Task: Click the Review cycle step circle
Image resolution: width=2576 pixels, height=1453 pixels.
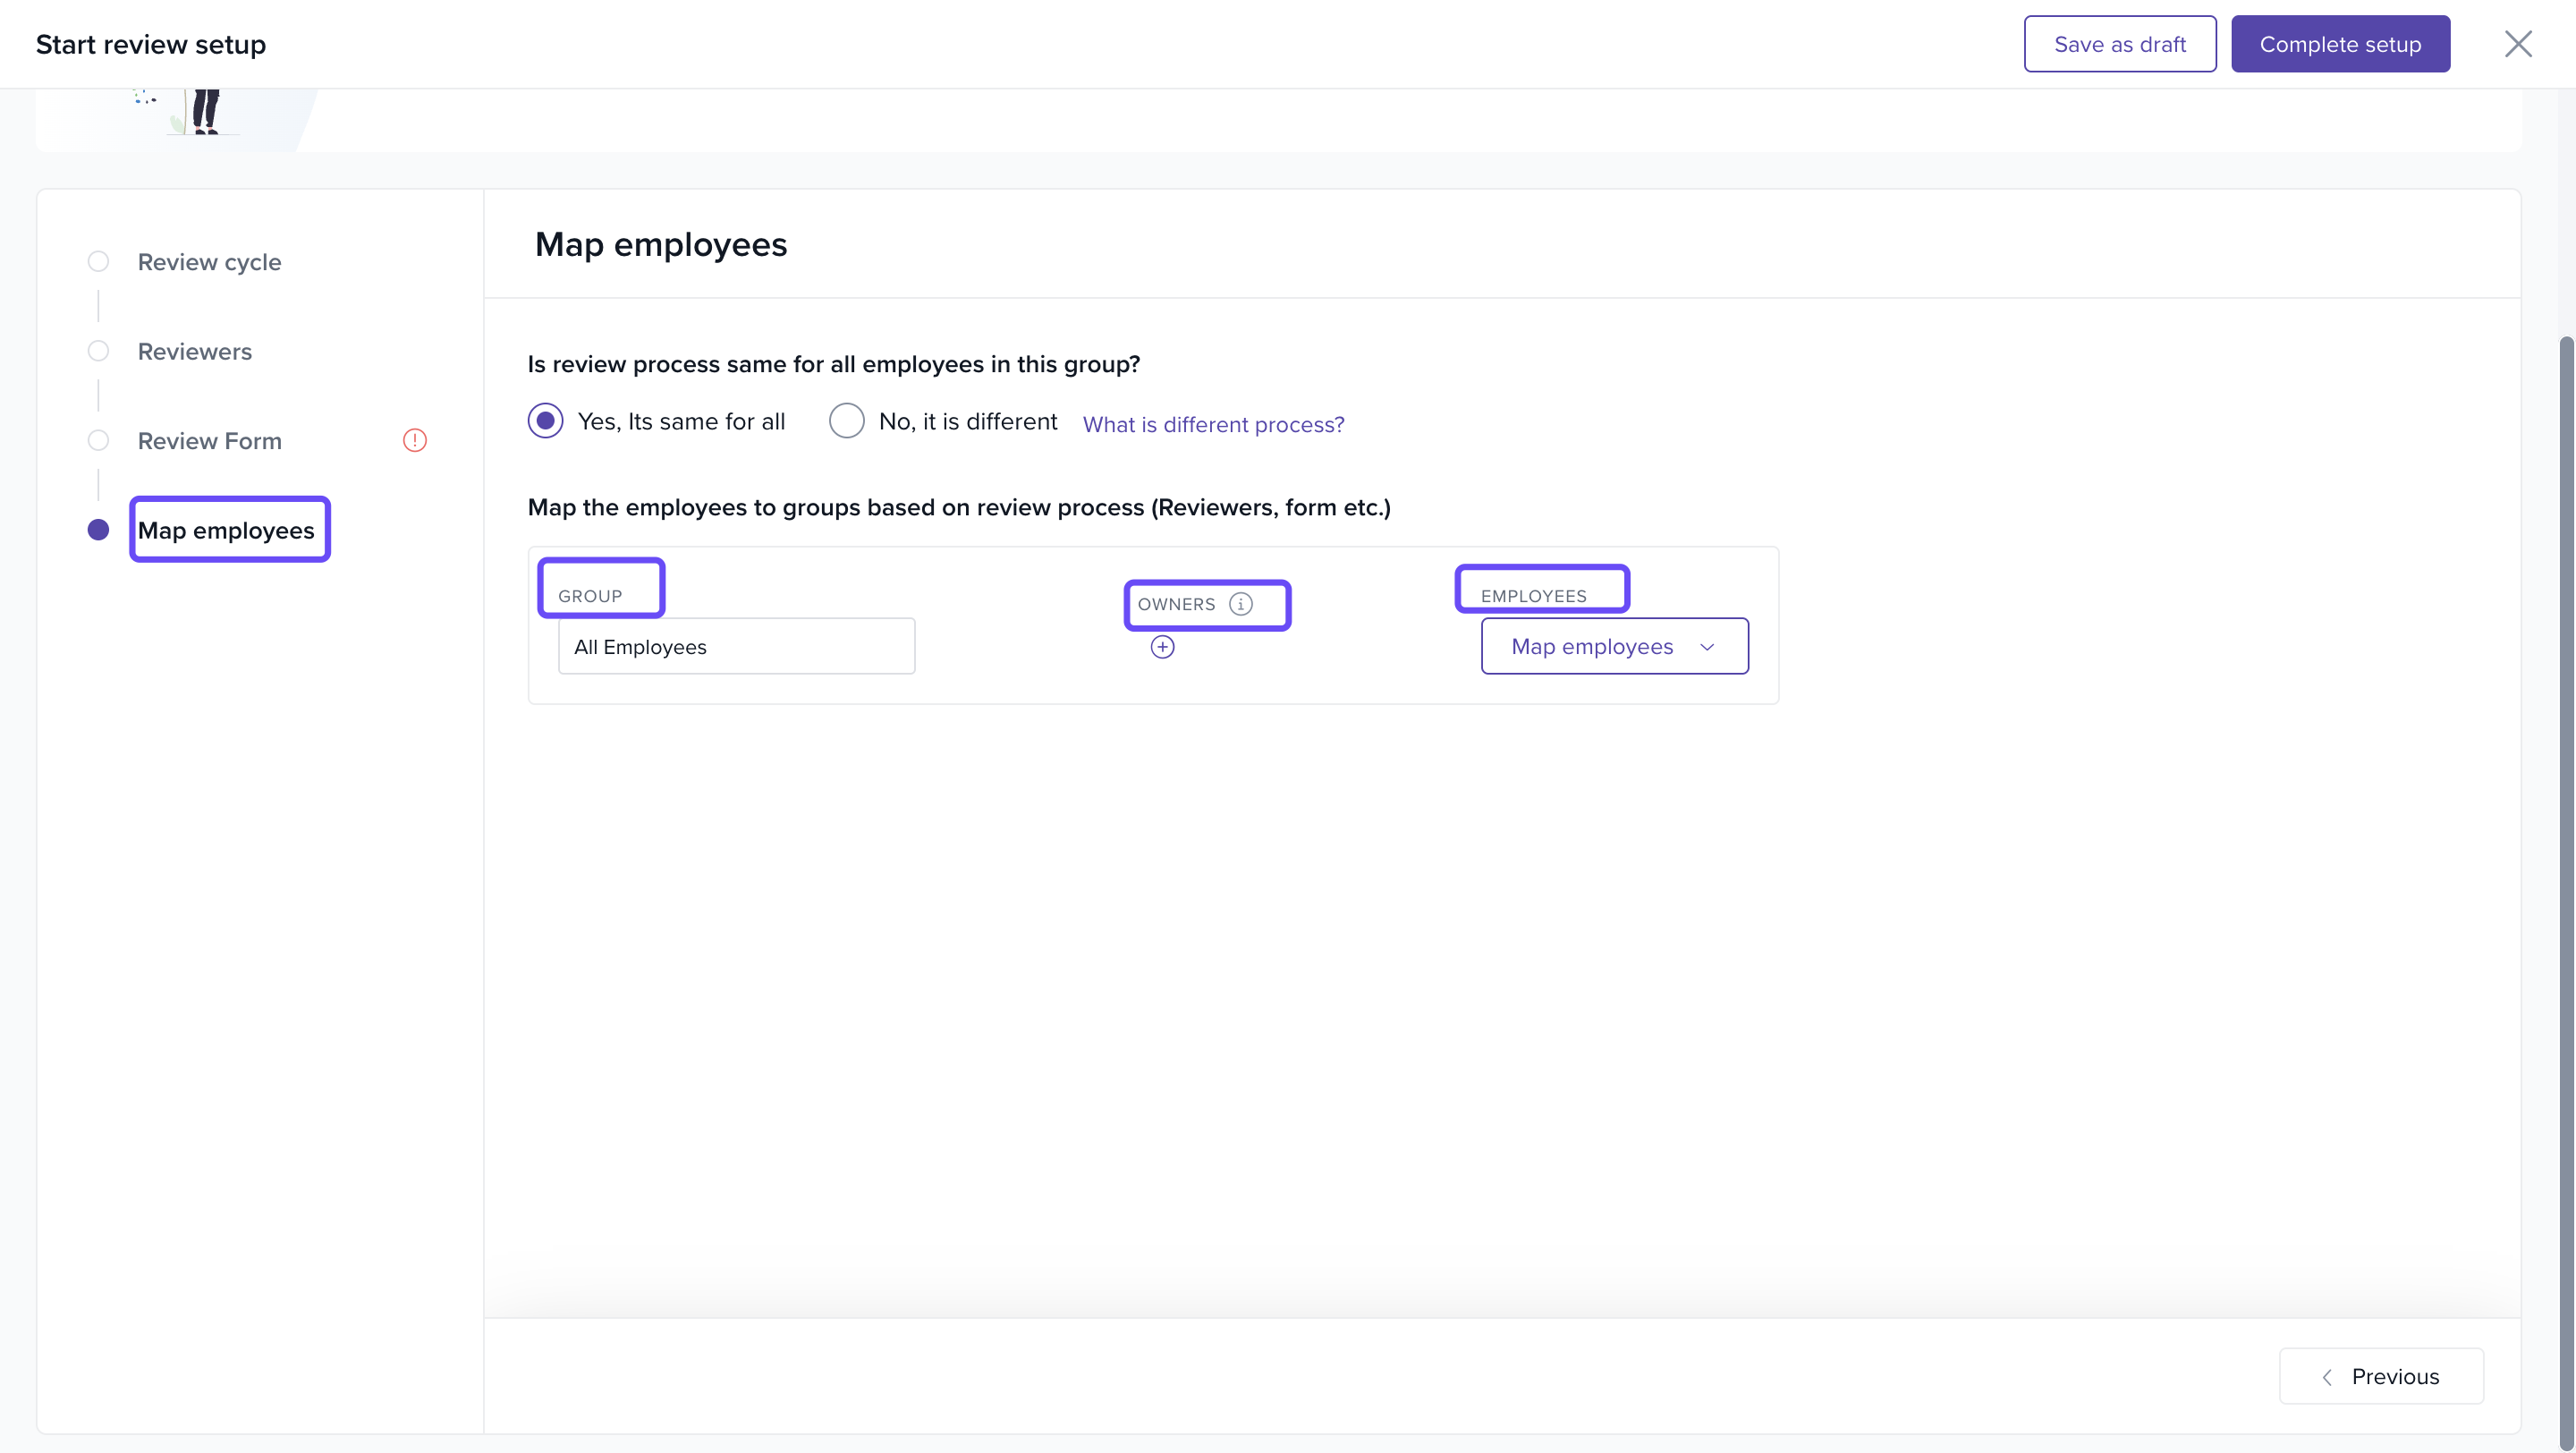Action: point(98,262)
